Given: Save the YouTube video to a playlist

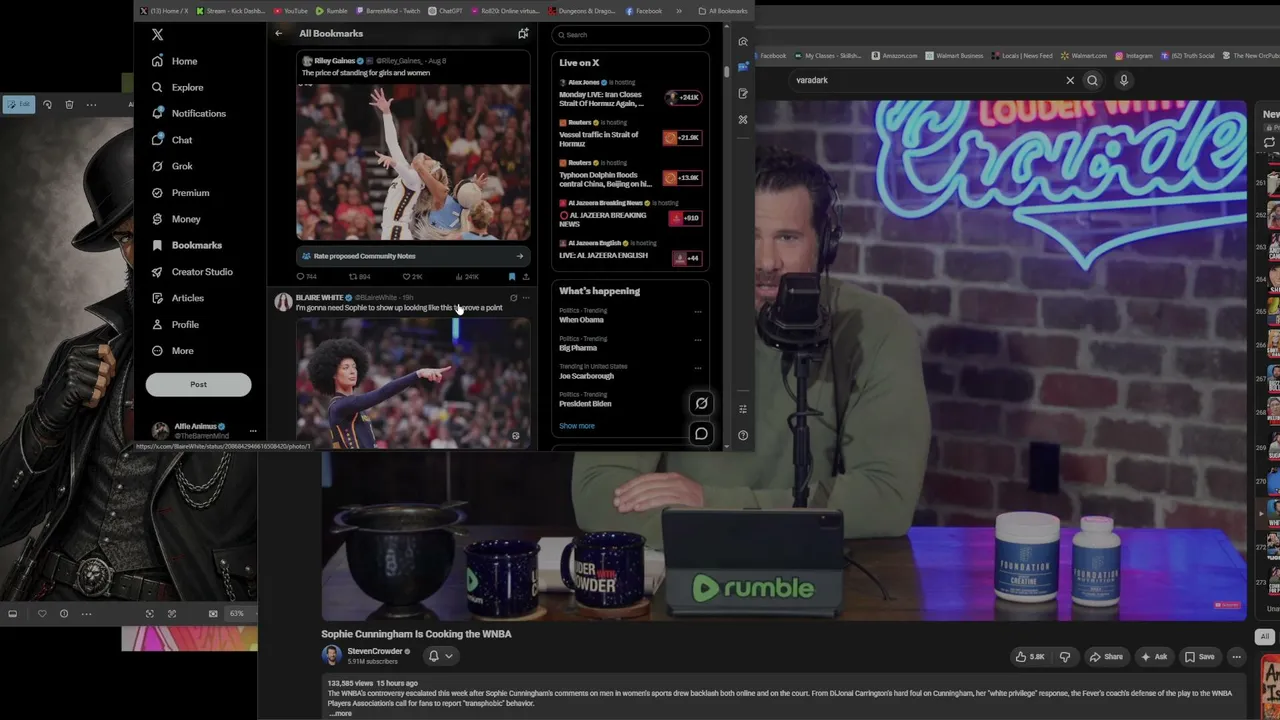Looking at the screenshot, I should 1199,657.
